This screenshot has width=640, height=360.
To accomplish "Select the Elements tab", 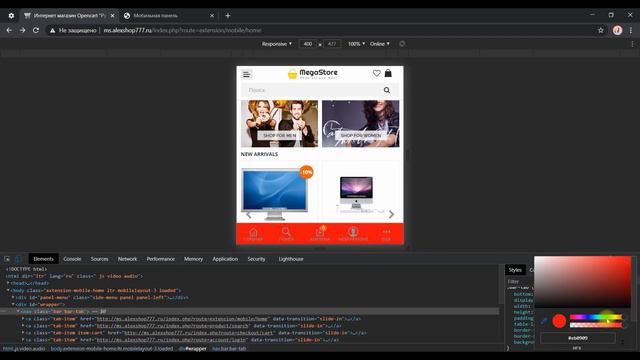I will coord(43,259).
